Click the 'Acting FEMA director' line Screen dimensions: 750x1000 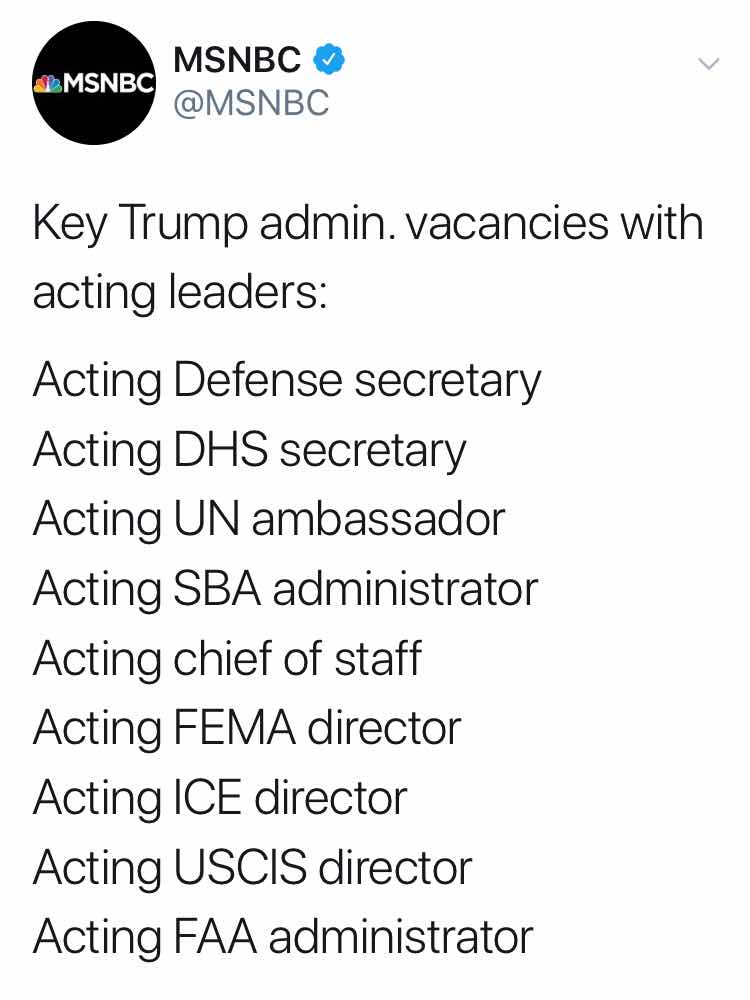point(247,728)
